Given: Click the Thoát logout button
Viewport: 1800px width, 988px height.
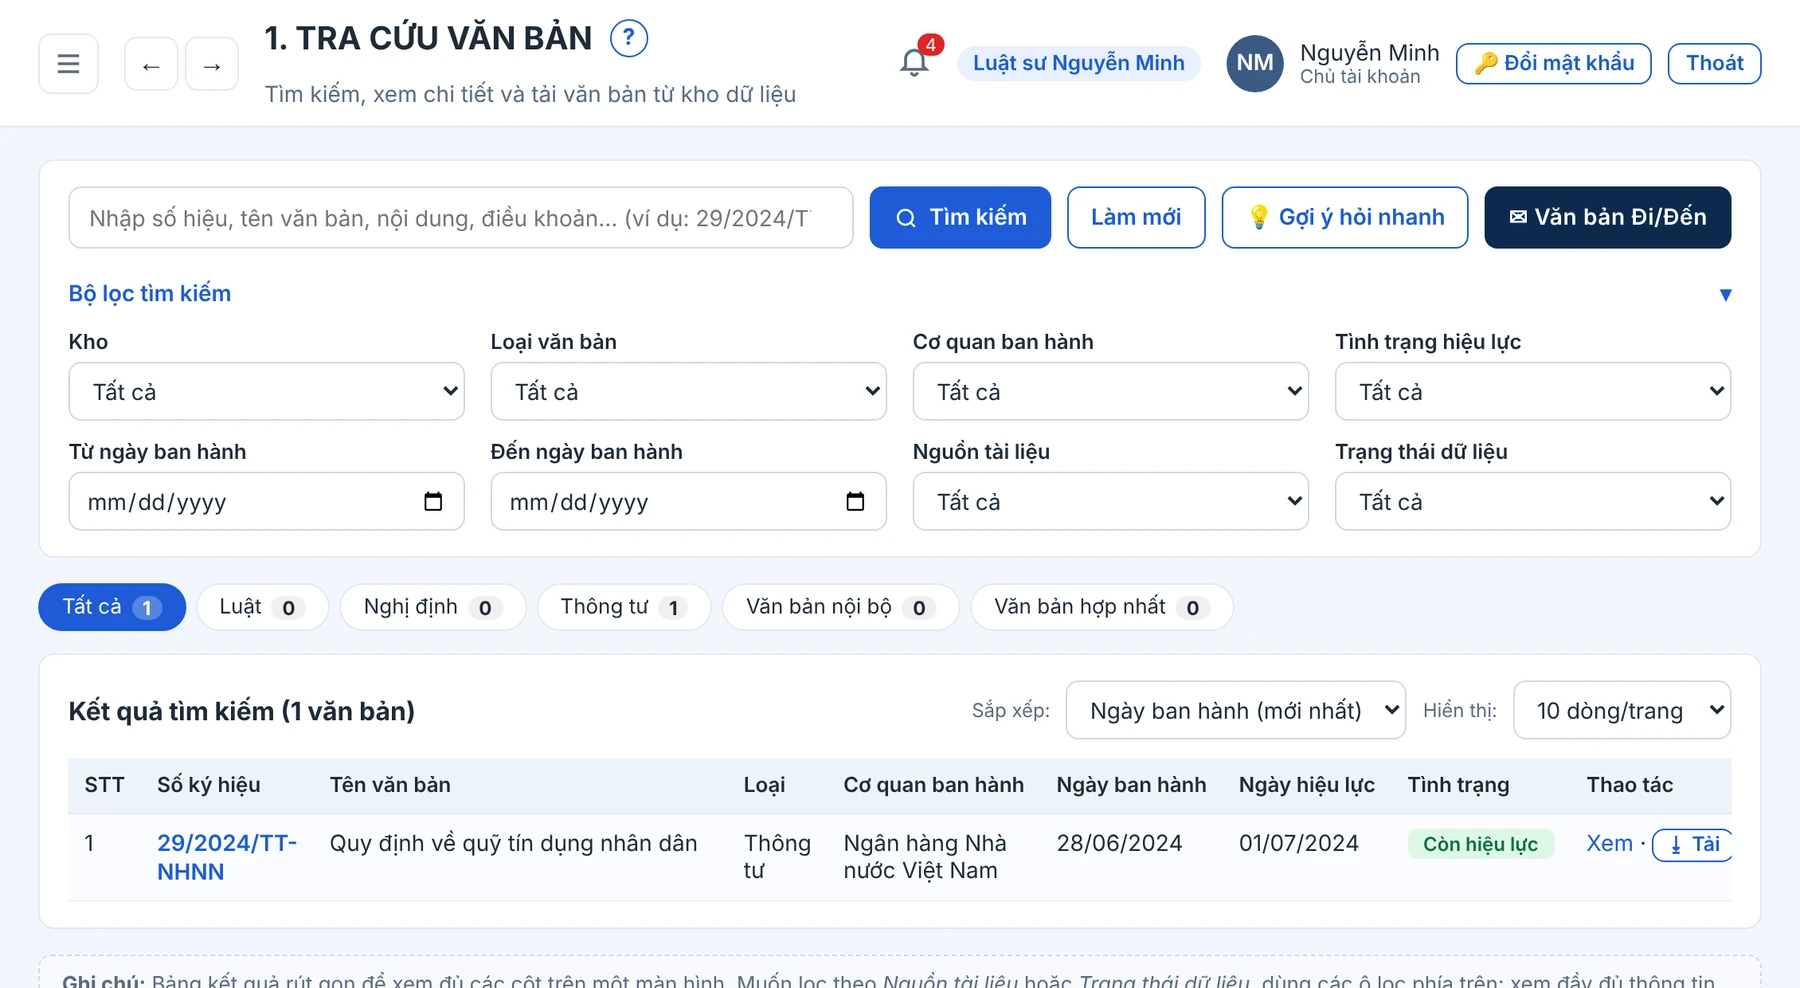Looking at the screenshot, I should pyautogui.click(x=1714, y=64).
